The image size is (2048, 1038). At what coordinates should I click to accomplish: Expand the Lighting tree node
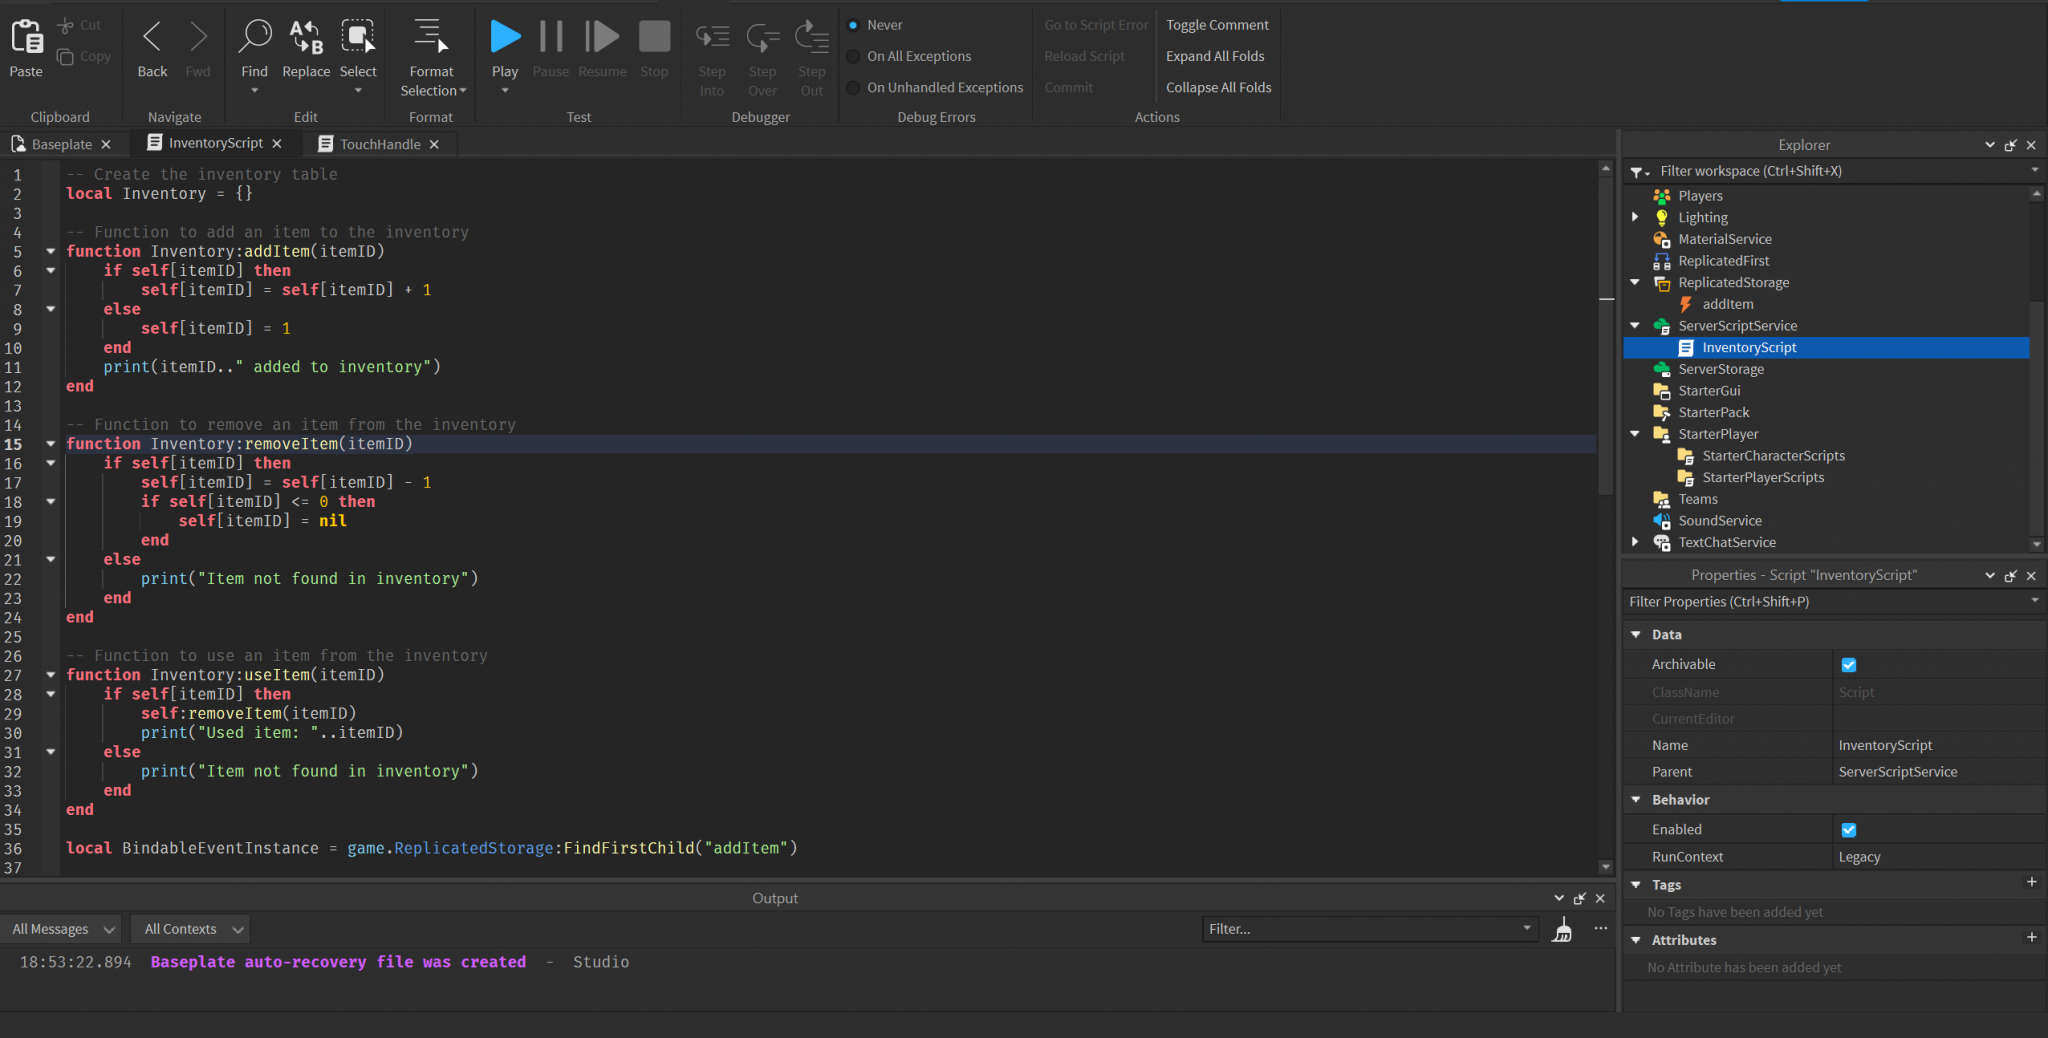coord(1636,216)
